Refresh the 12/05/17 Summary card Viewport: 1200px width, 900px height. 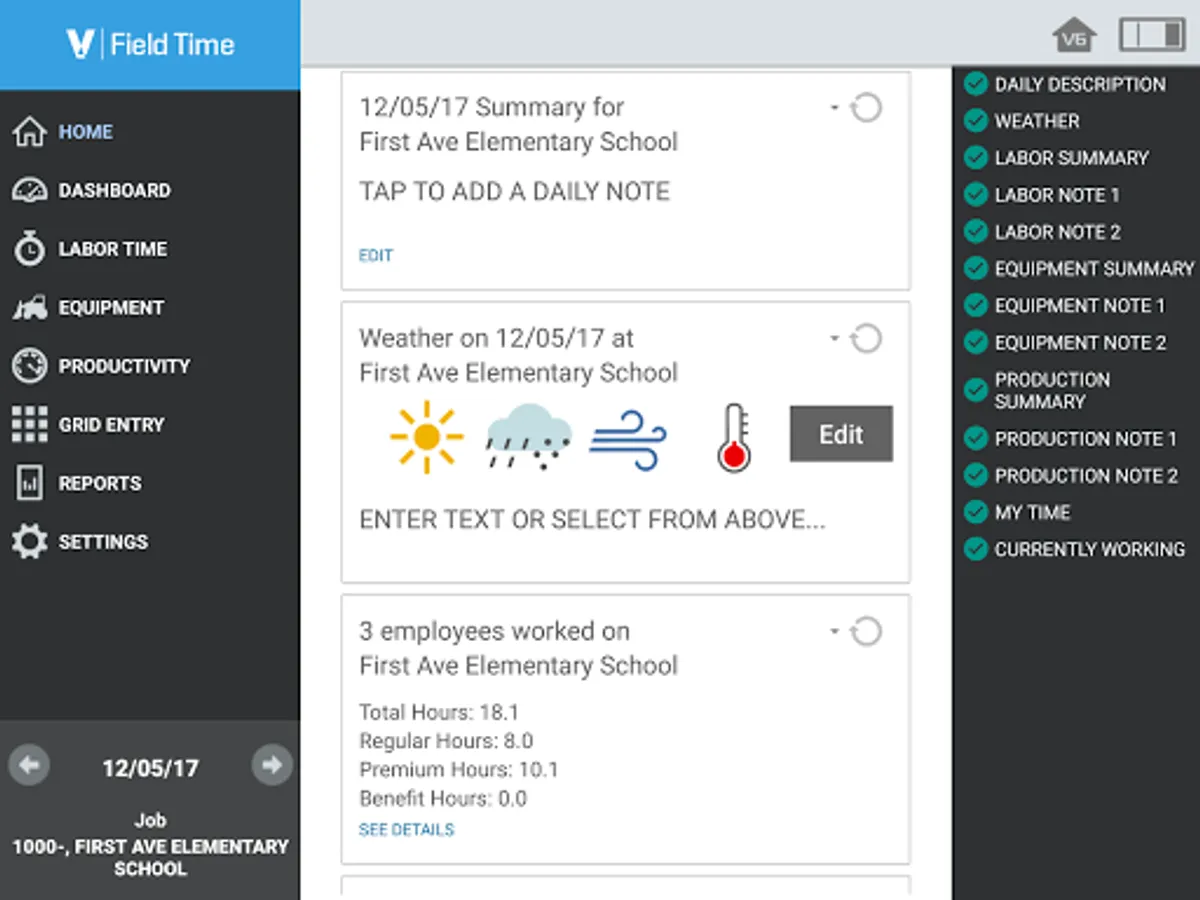866,108
